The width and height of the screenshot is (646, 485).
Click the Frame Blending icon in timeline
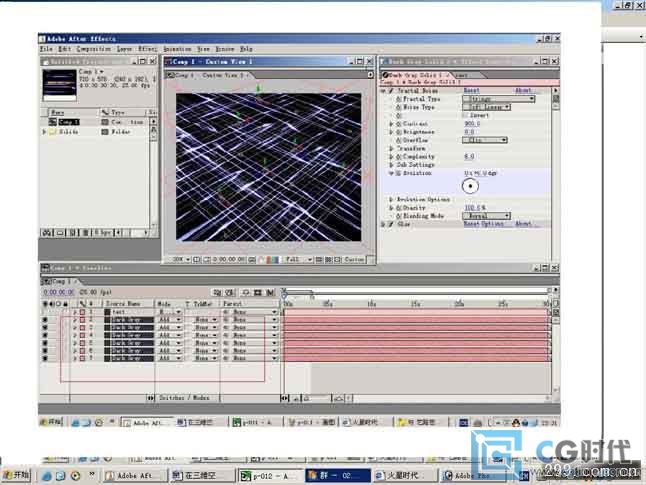257,293
